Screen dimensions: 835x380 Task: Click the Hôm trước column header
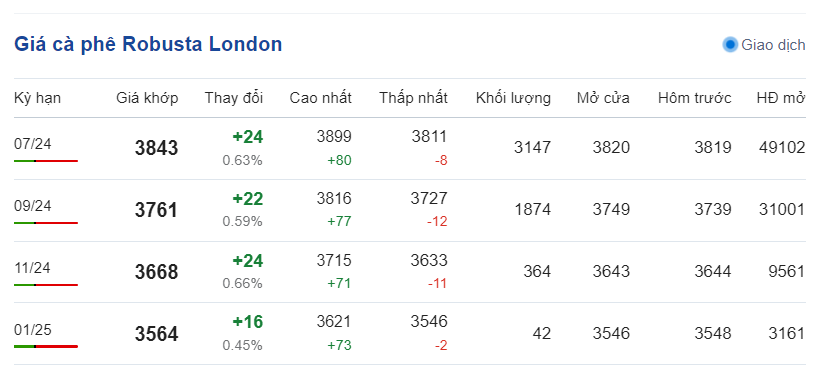tap(694, 98)
